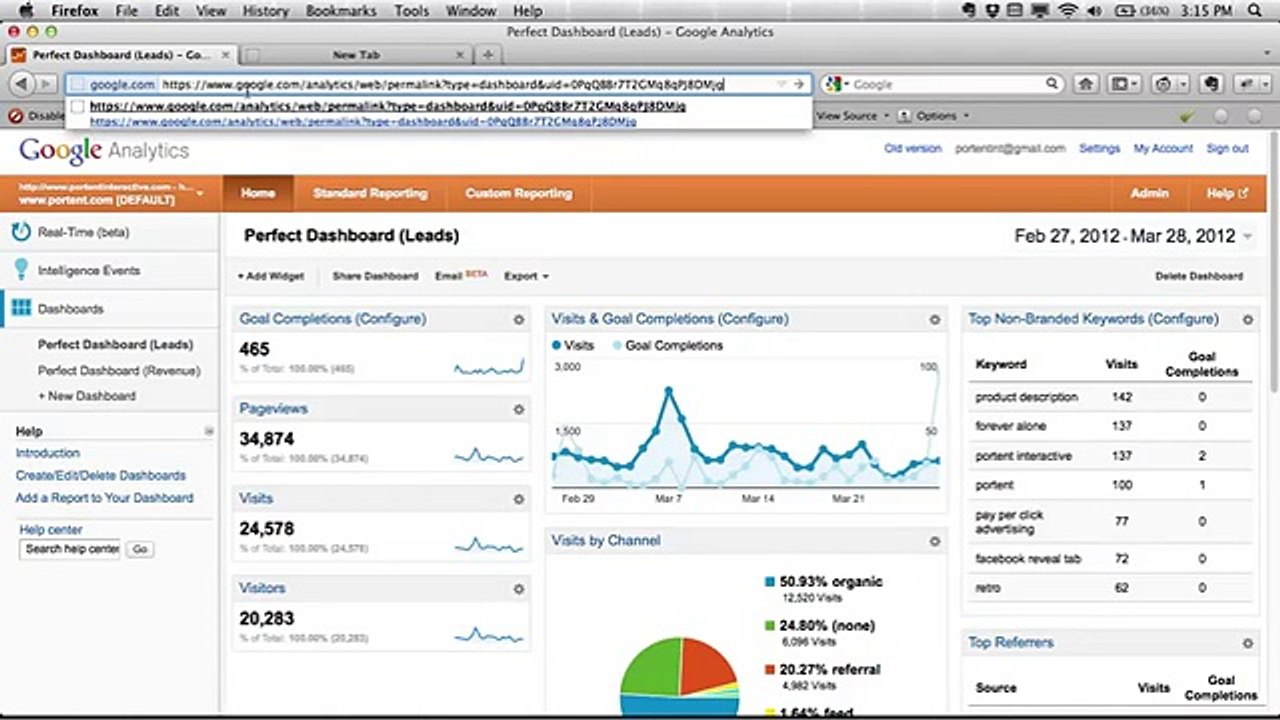Screen dimensions: 1280x720
Task: Open the URL bar history dropdown arrow
Action: 782,85
